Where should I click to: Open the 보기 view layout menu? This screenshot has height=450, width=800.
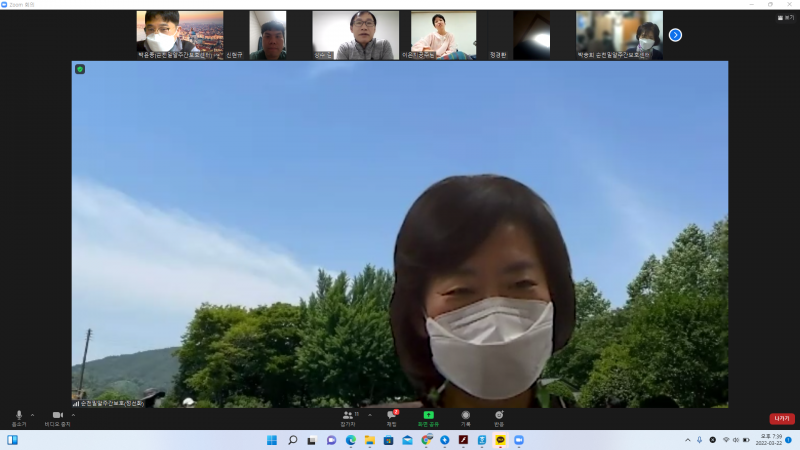(786, 17)
